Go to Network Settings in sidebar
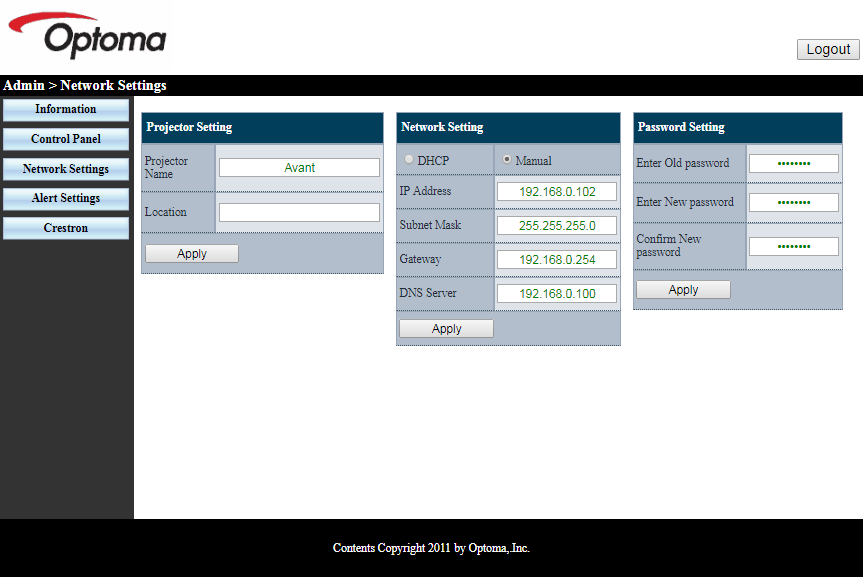The height and width of the screenshot is (577, 863). (x=66, y=169)
